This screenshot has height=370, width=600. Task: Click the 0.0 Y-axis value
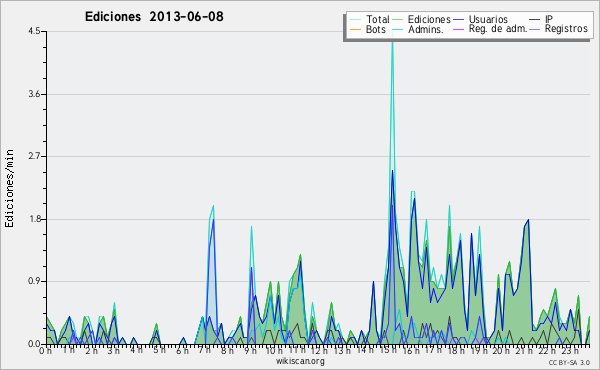34,344
